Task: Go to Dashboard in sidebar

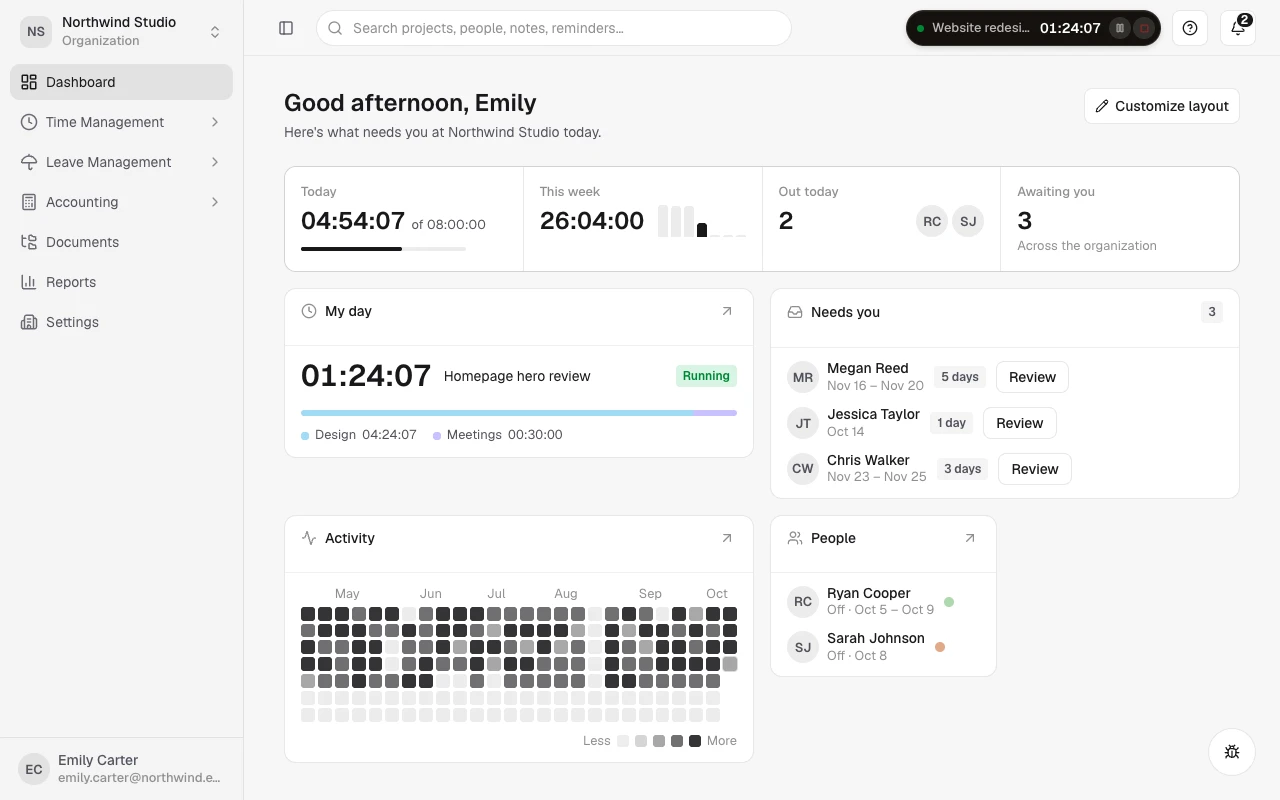Action: tap(122, 82)
